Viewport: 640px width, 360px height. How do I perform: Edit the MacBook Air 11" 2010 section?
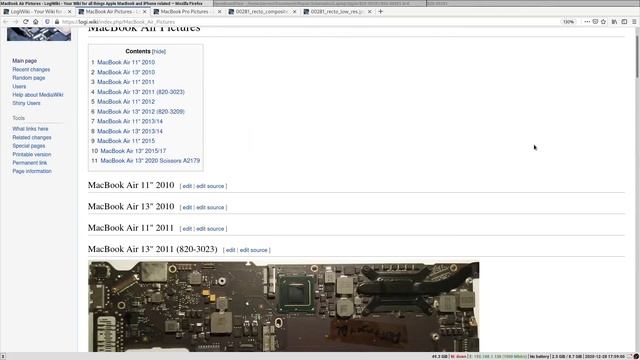coord(187,186)
